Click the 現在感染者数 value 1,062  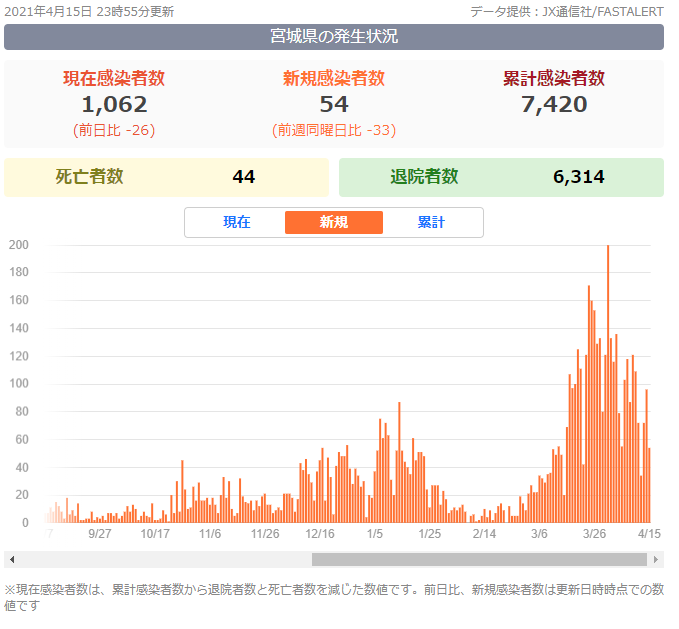coord(114,104)
